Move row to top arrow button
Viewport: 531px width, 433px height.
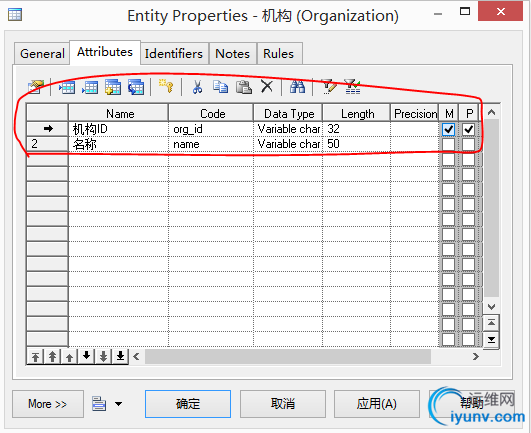tap(36, 356)
